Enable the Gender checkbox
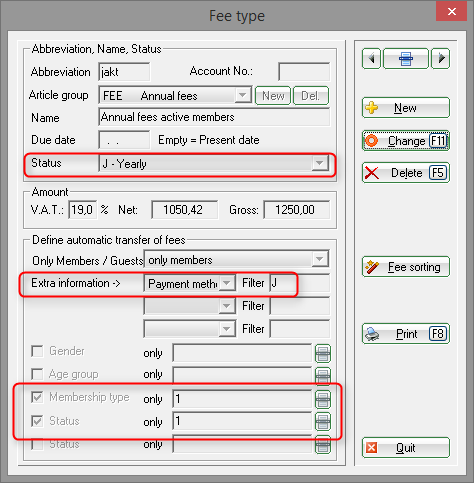Viewport: 474px width, 483px height. point(37,351)
